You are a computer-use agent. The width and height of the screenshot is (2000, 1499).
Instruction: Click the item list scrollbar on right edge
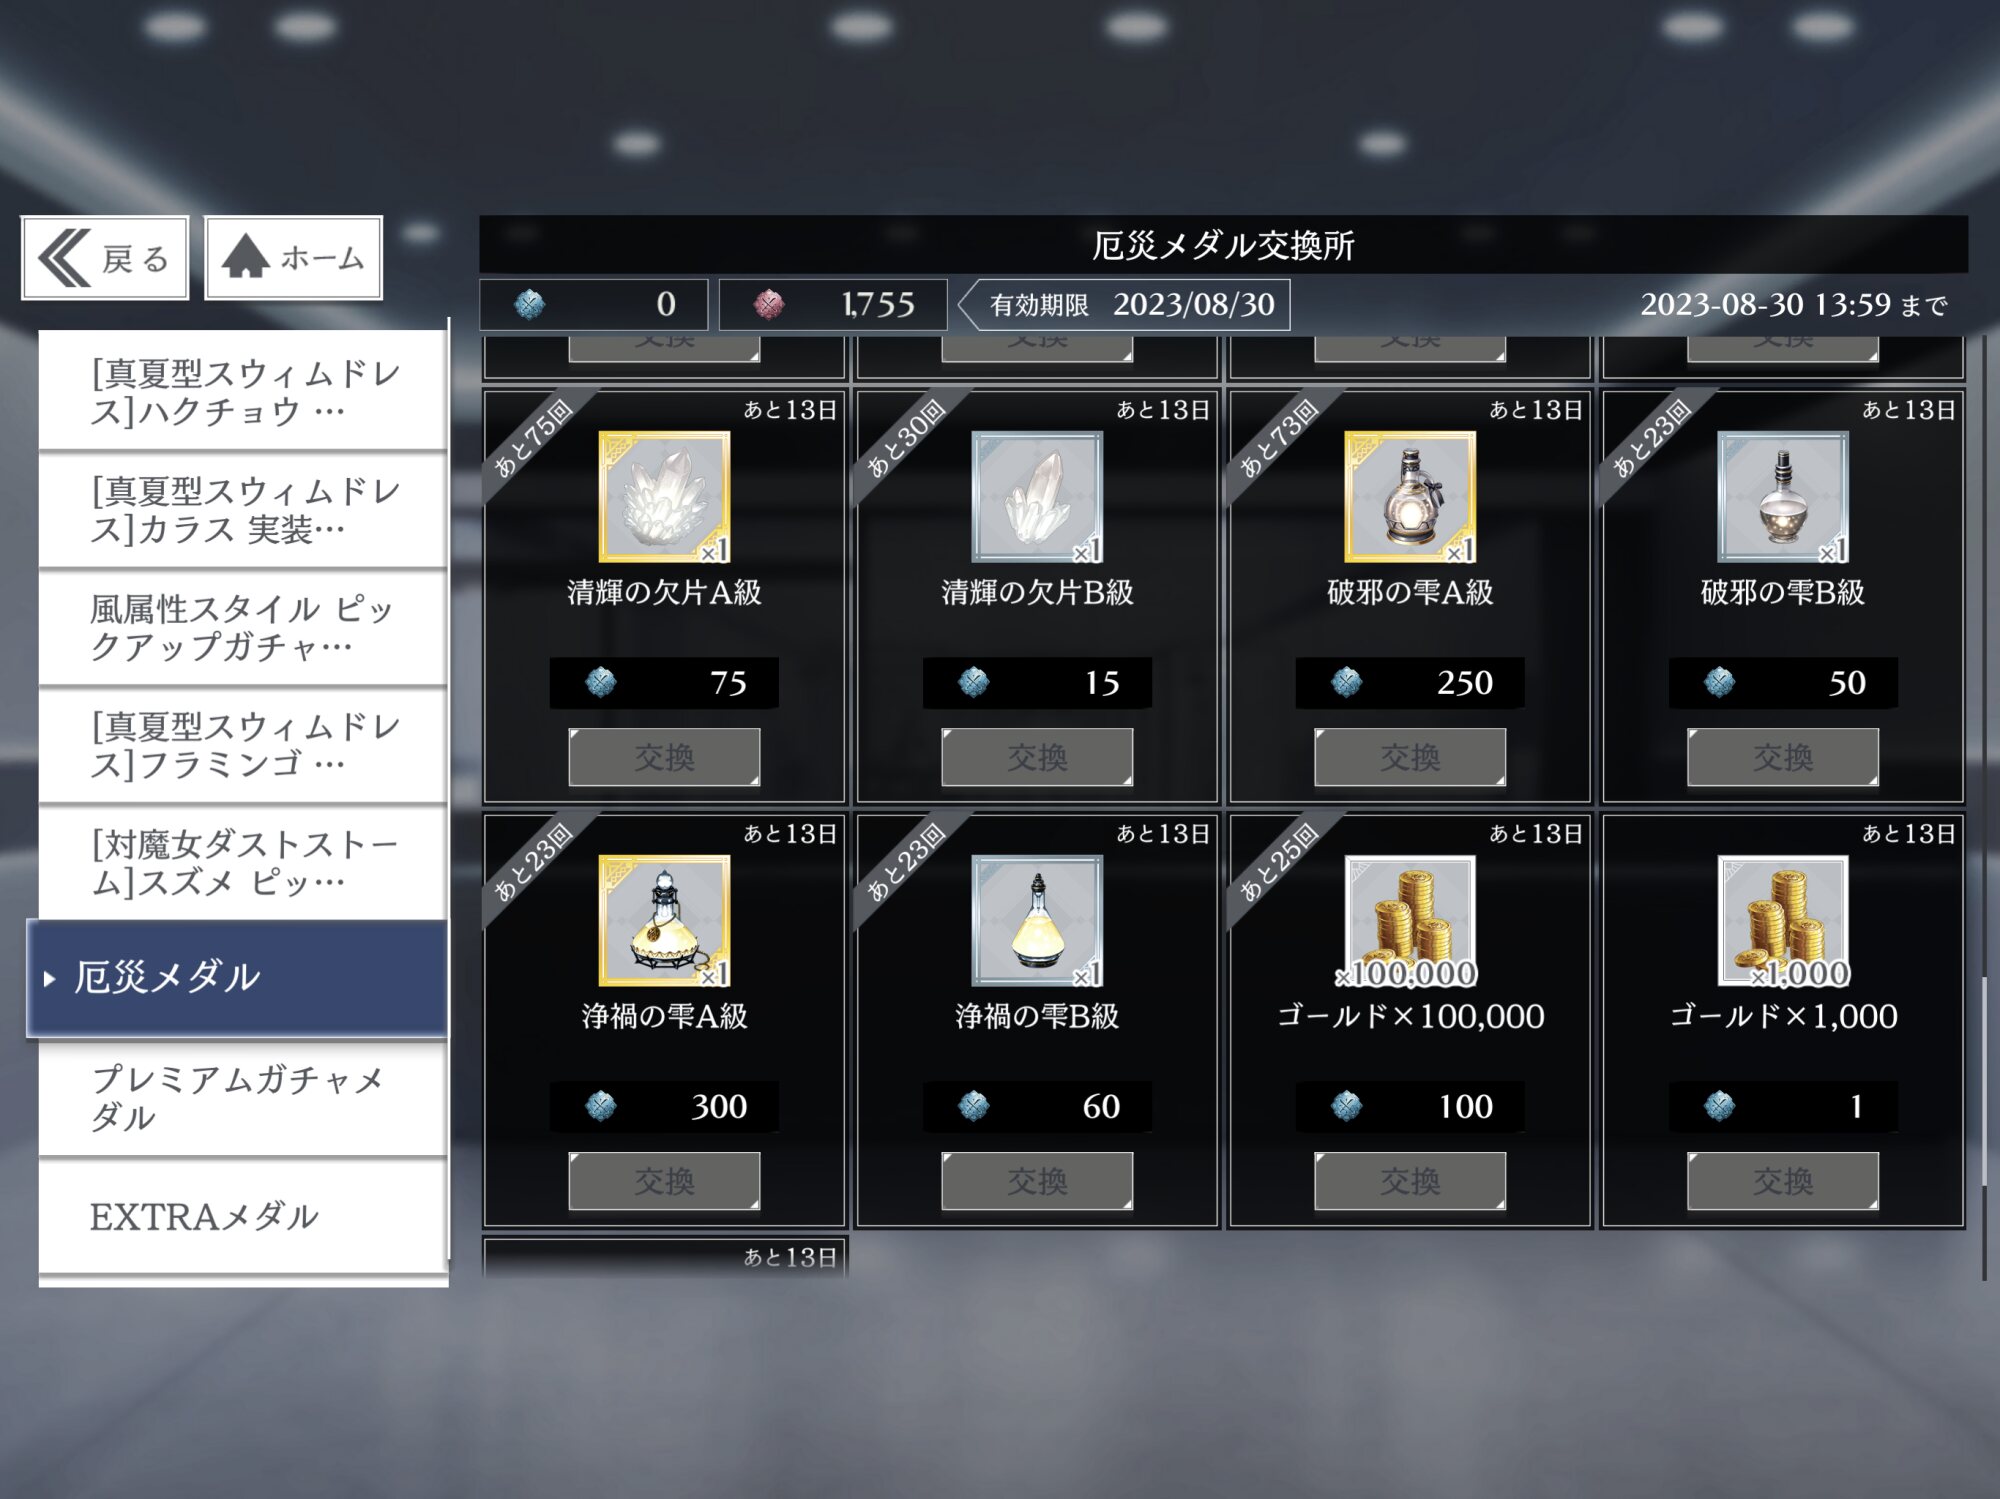[1984, 1080]
